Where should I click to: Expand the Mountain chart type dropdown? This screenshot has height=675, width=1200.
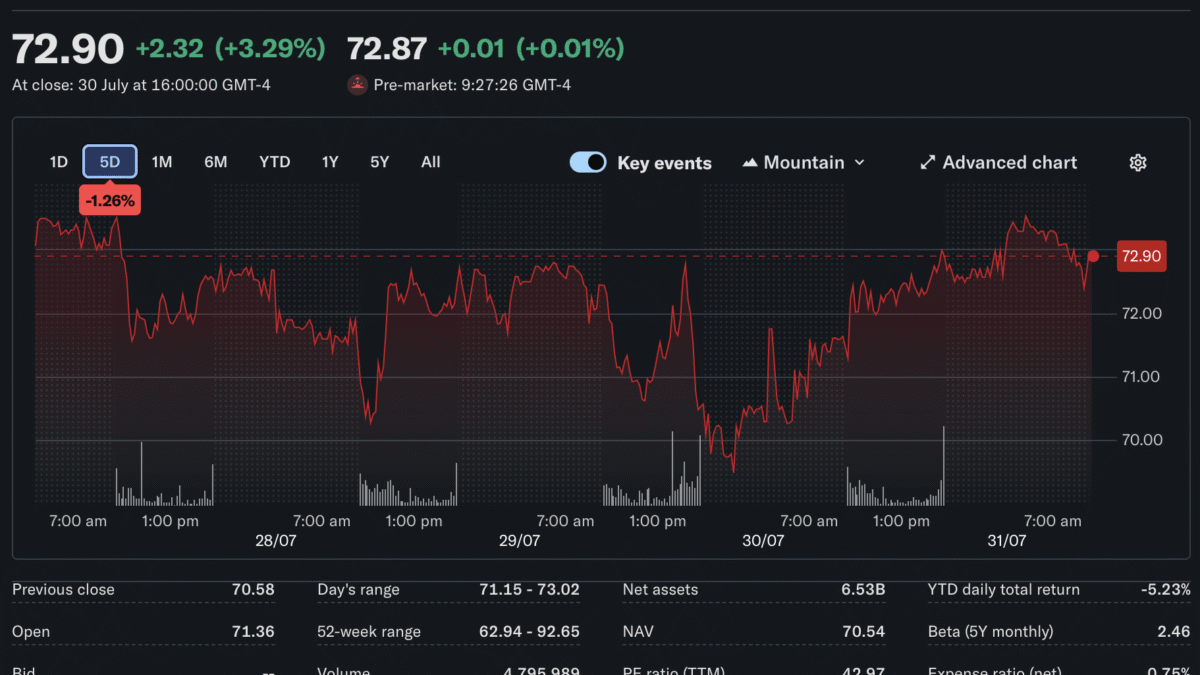(859, 162)
